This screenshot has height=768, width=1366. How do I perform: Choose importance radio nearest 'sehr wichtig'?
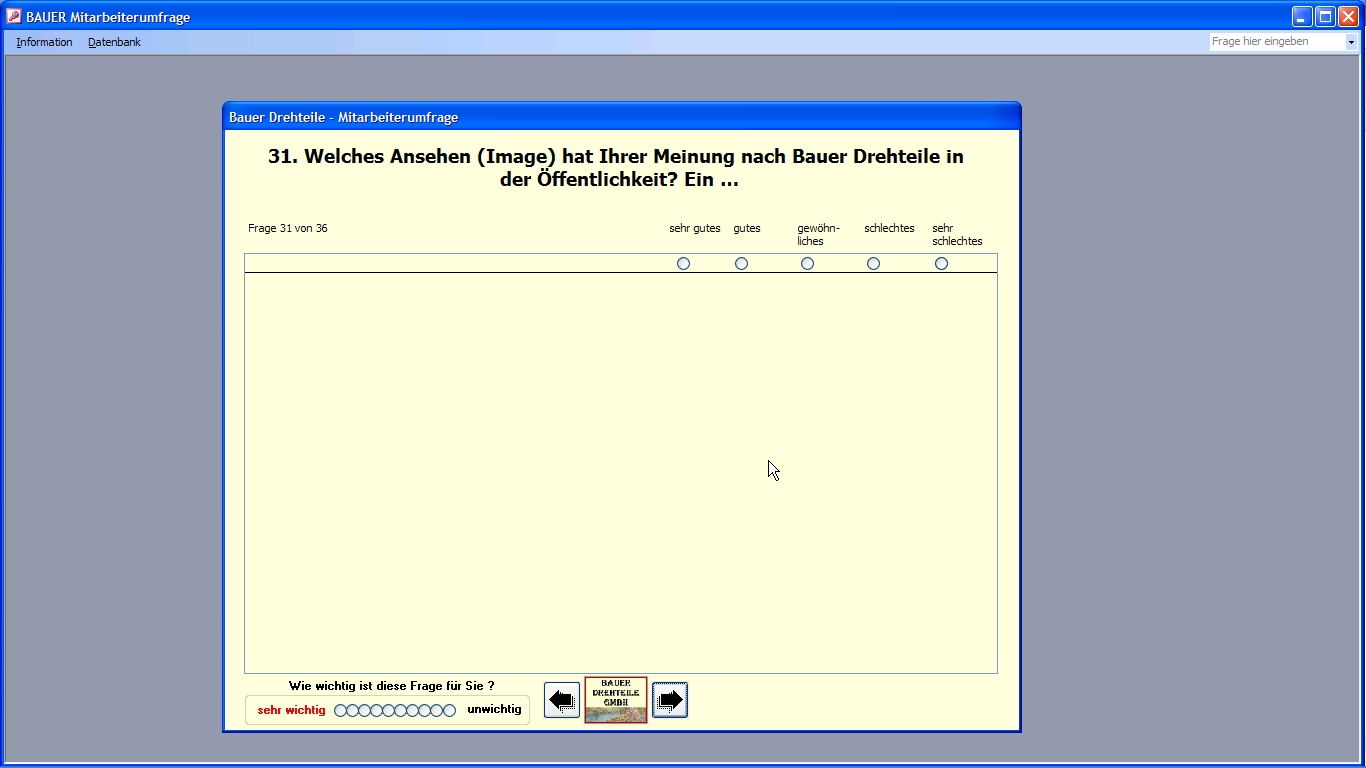(341, 711)
